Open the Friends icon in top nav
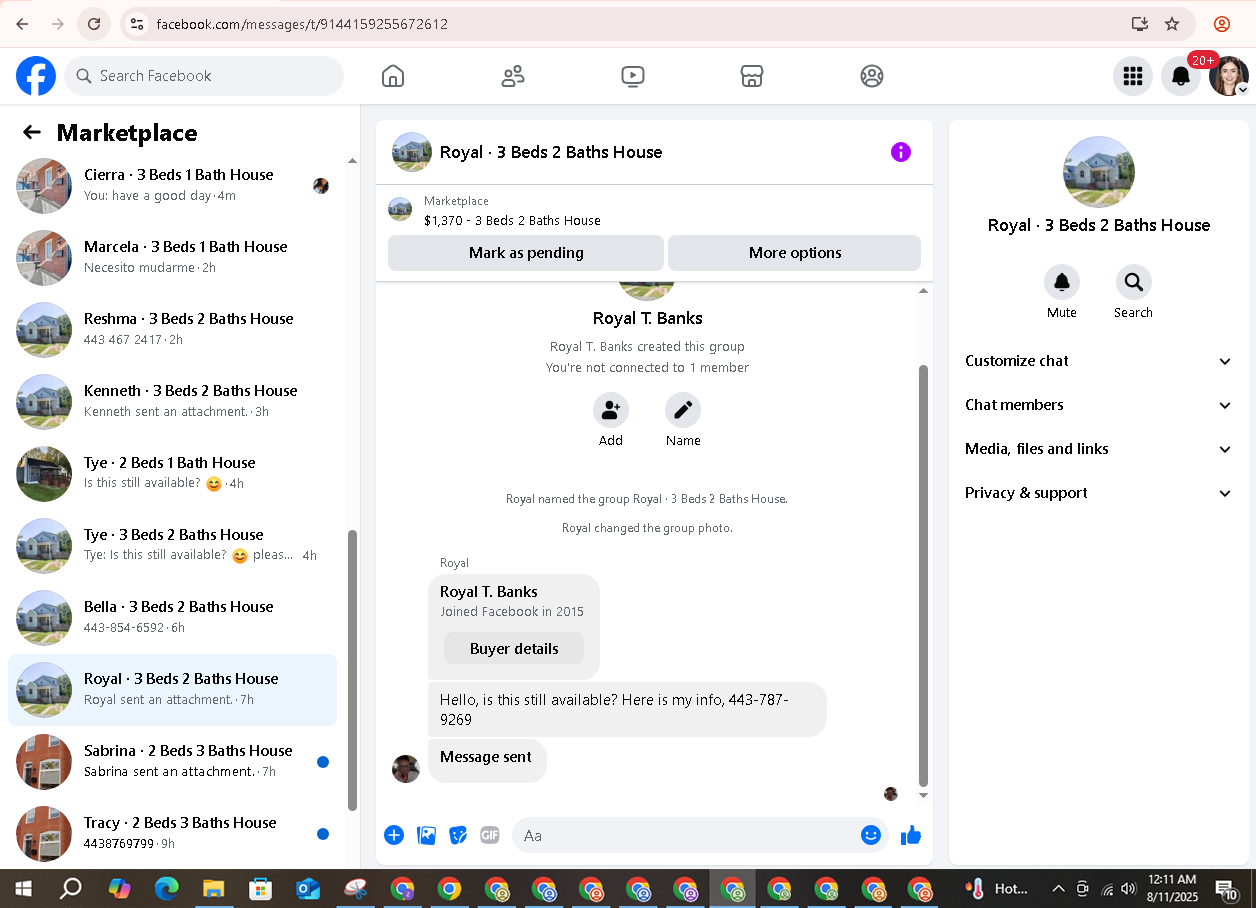 (513, 76)
